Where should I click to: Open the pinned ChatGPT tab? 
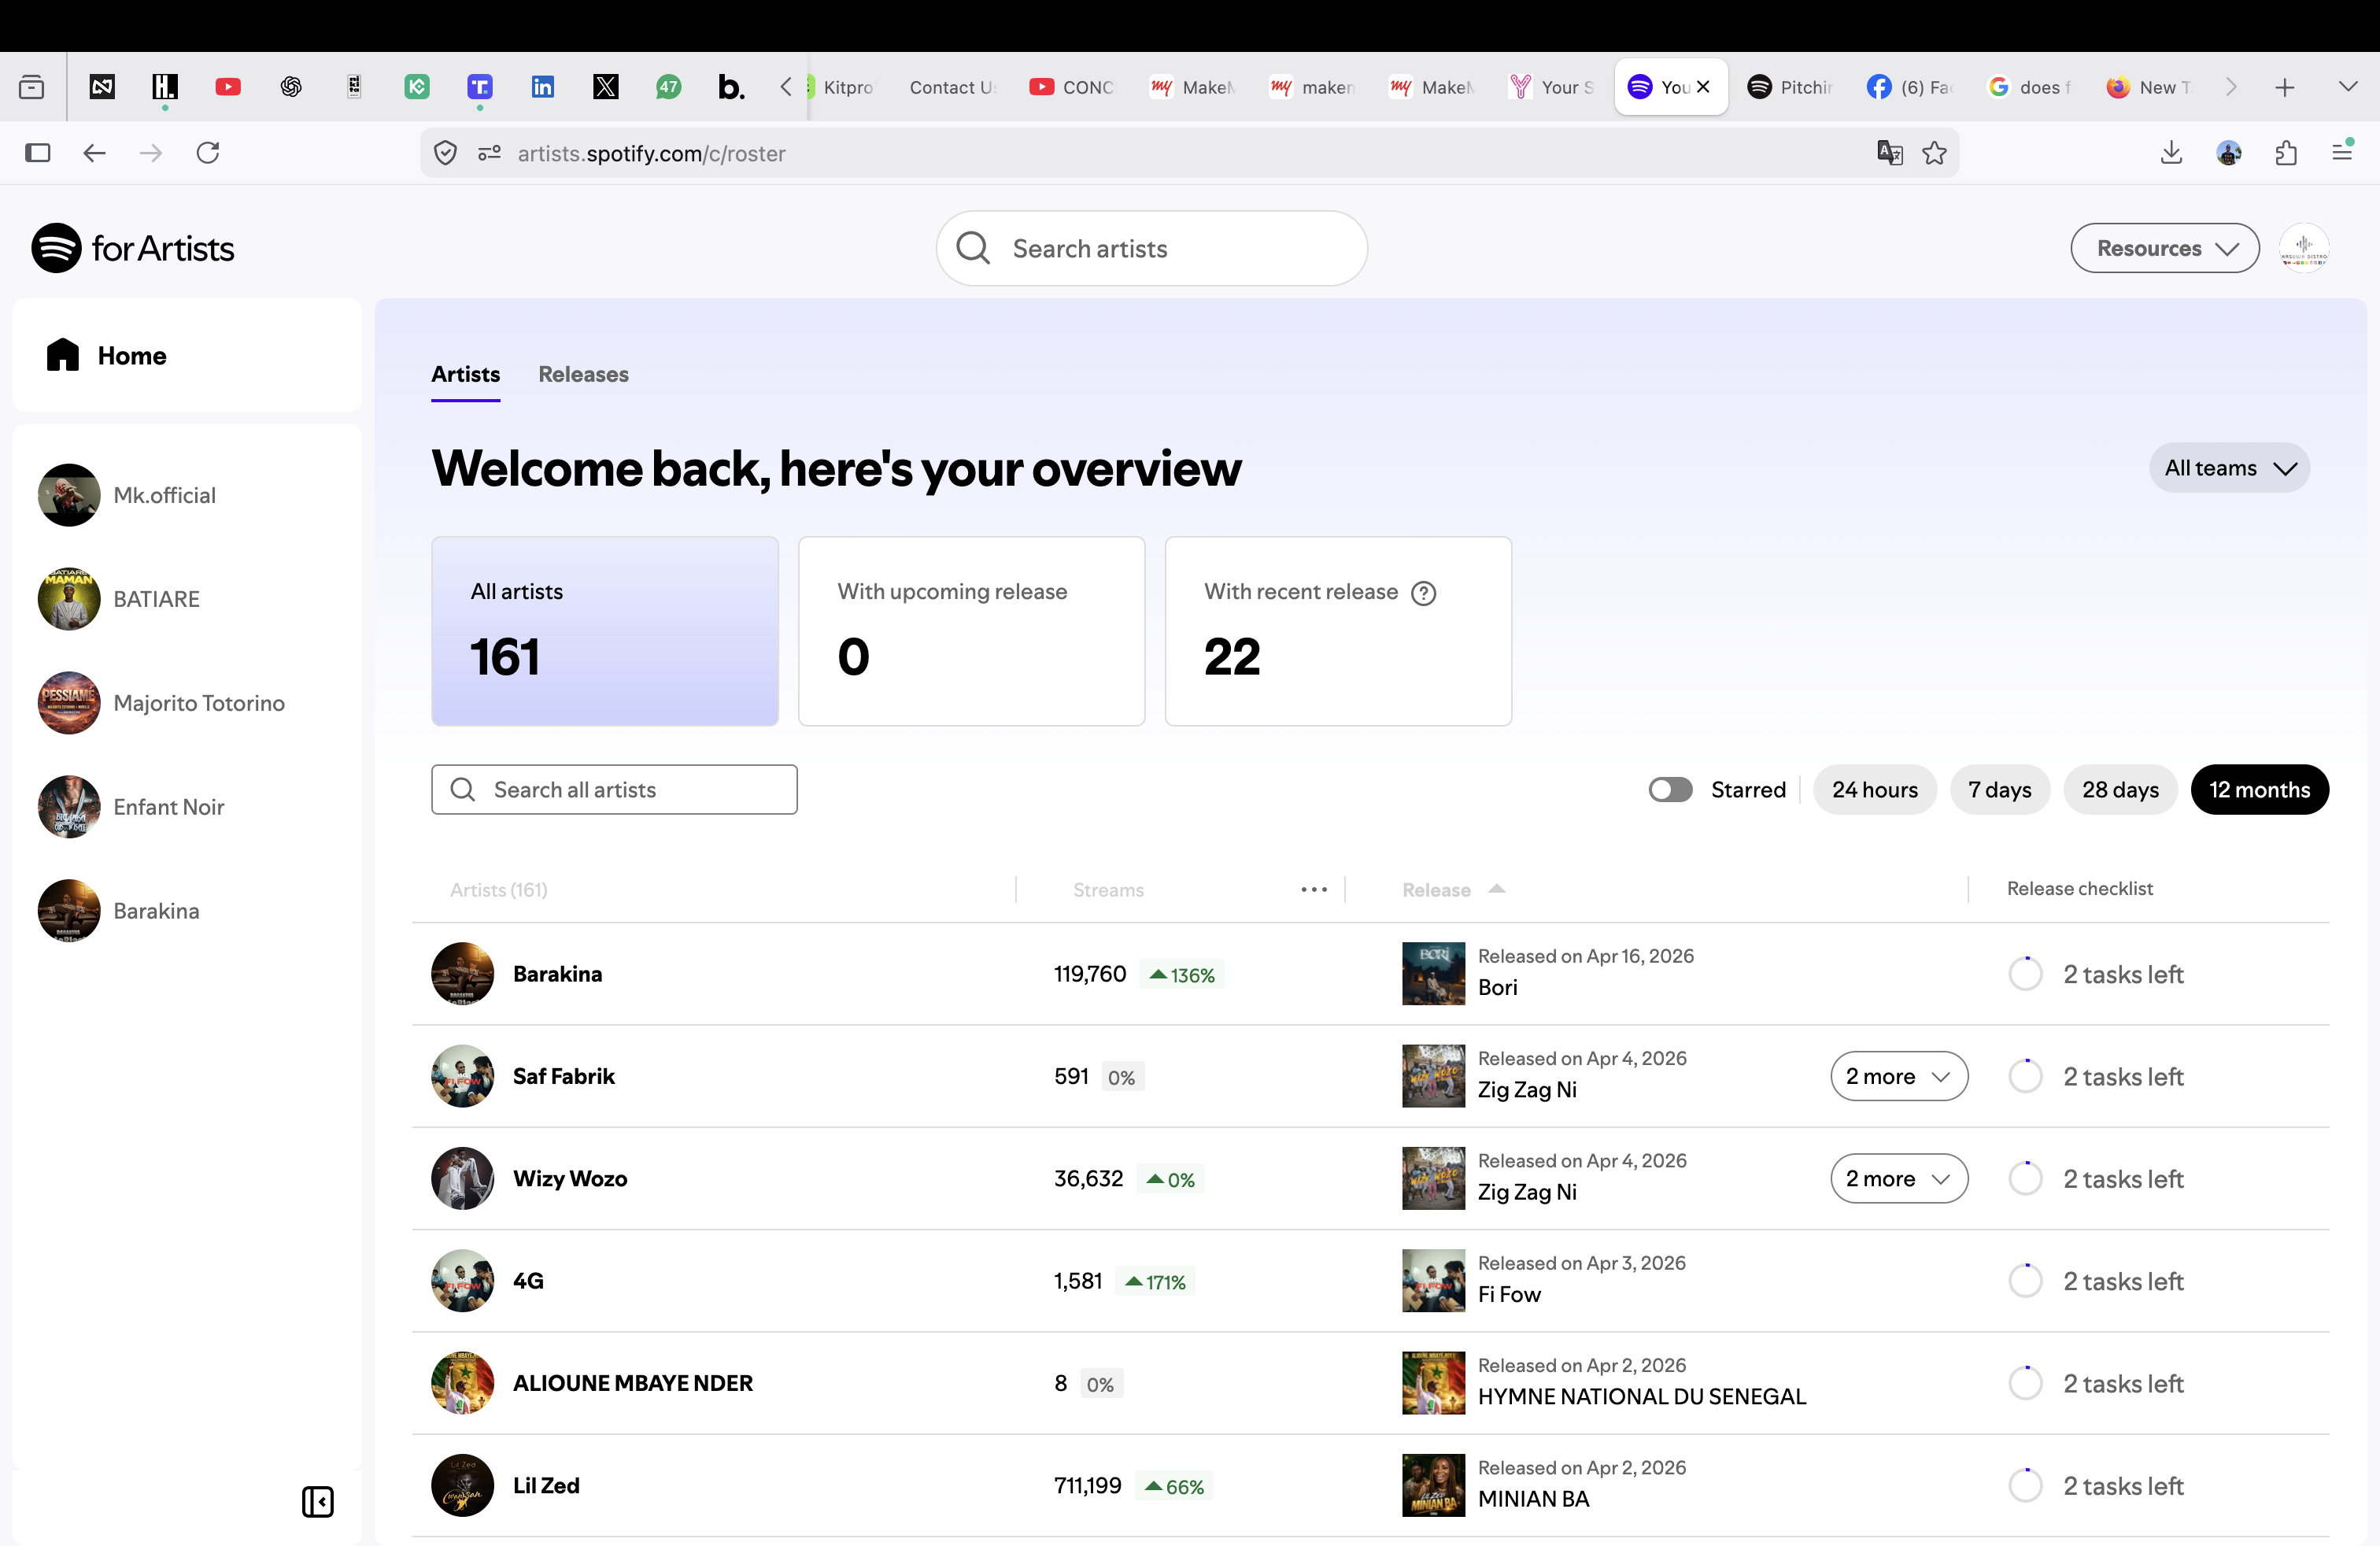tap(291, 87)
